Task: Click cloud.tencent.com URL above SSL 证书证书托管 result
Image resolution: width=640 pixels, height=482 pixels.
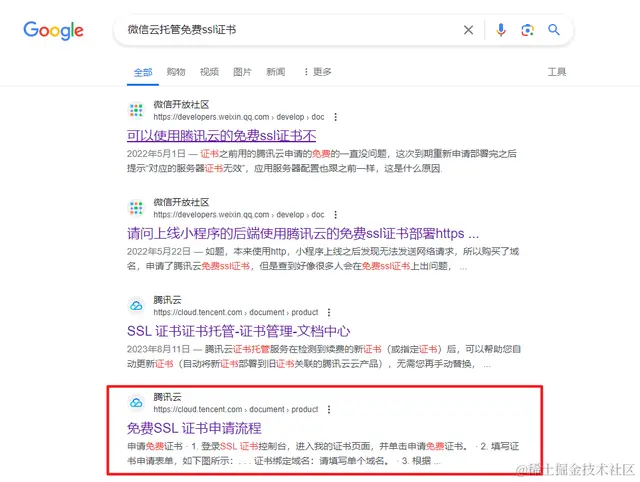Action: point(236,312)
